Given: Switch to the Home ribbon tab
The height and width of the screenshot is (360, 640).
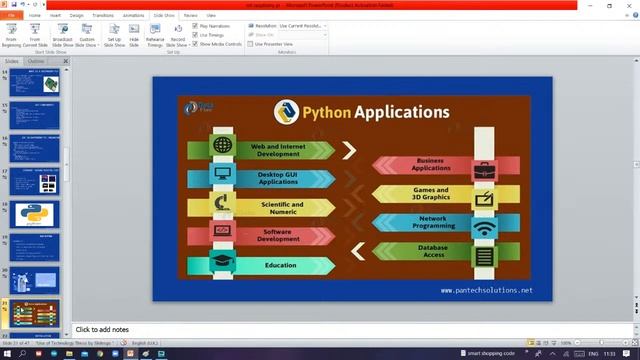Looking at the screenshot, I should (35, 15).
